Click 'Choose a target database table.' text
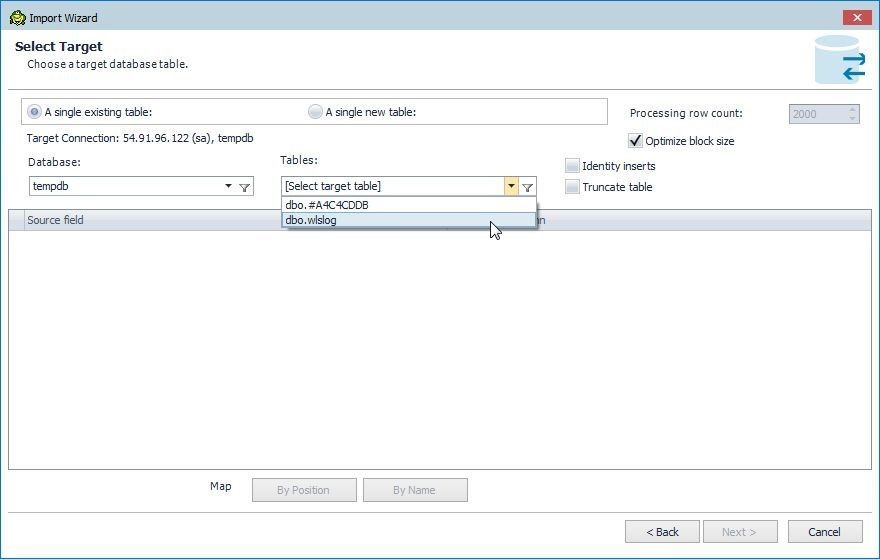The height and width of the screenshot is (559, 880). [108, 64]
